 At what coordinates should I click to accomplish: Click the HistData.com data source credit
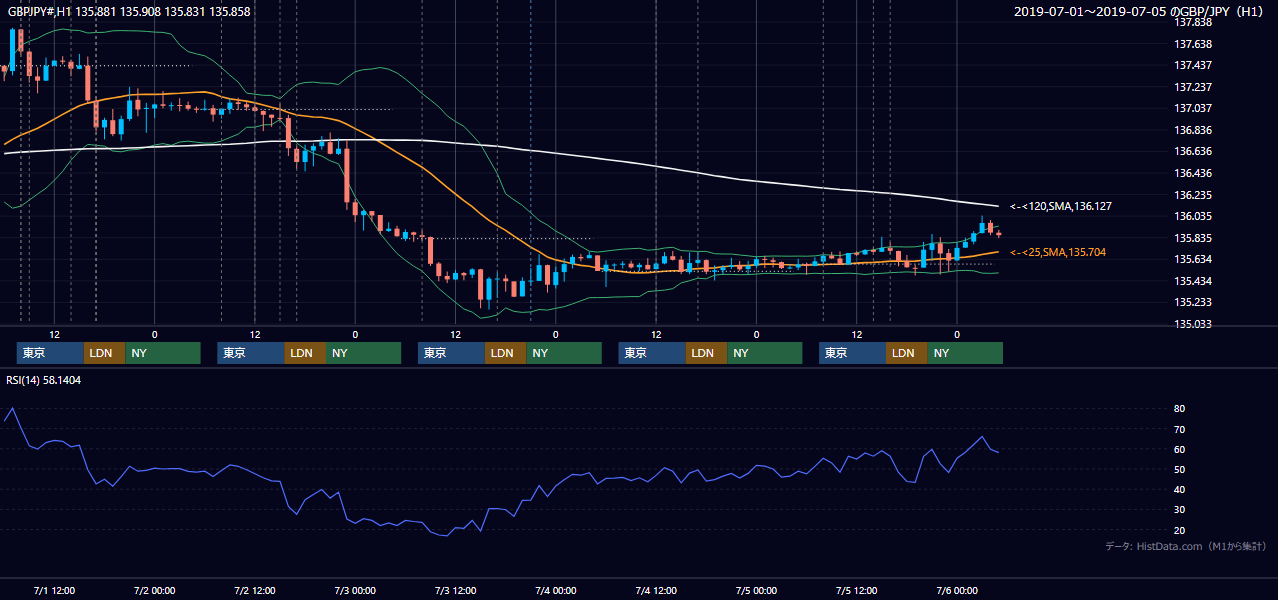pyautogui.click(x=1185, y=546)
